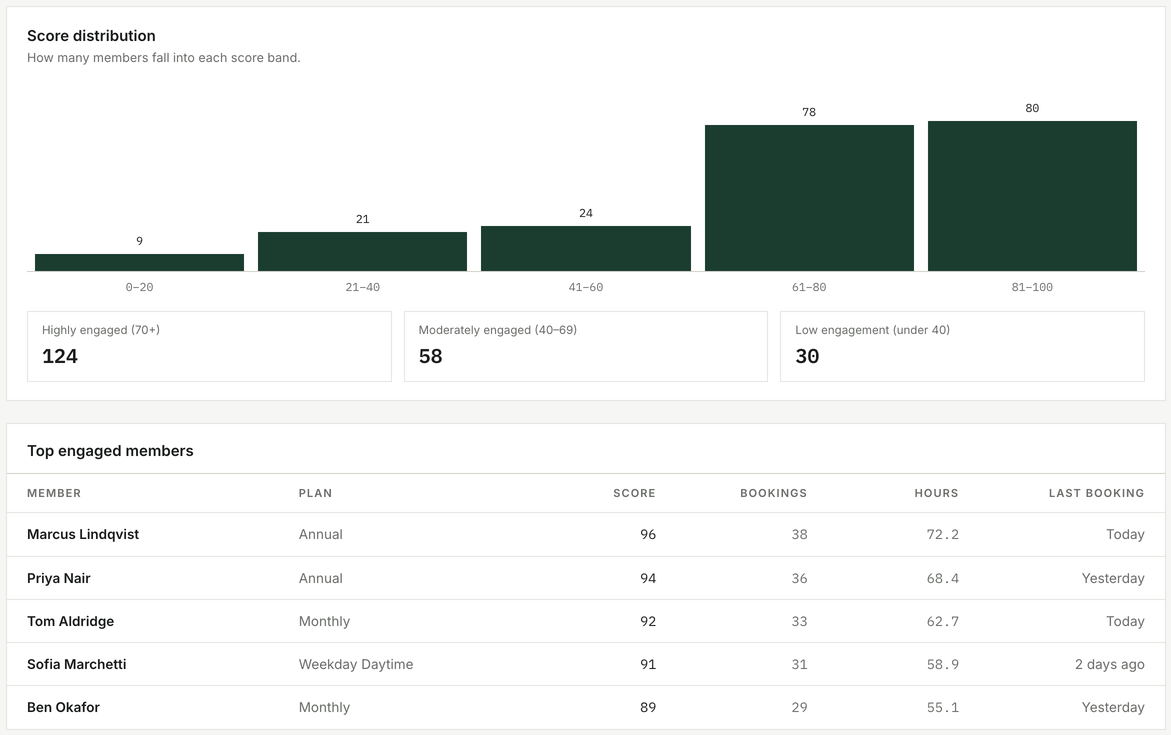This screenshot has height=735, width=1171.
Task: Click the 41–60 score band bar
Action: pos(586,249)
